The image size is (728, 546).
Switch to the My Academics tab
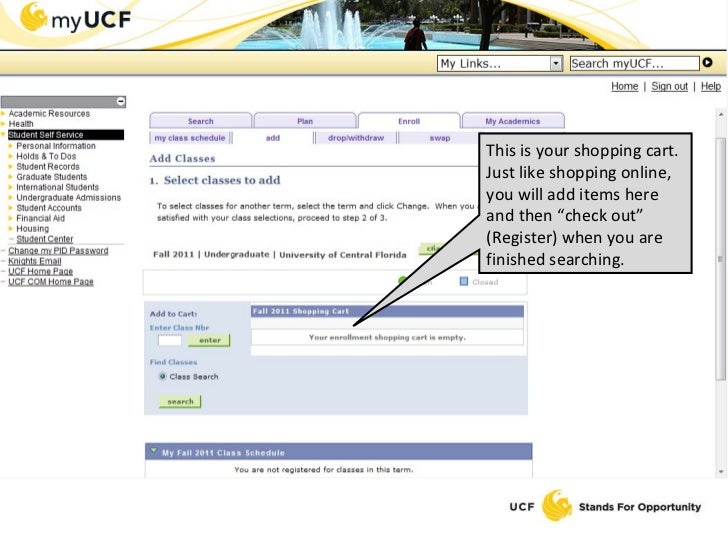pyautogui.click(x=513, y=121)
